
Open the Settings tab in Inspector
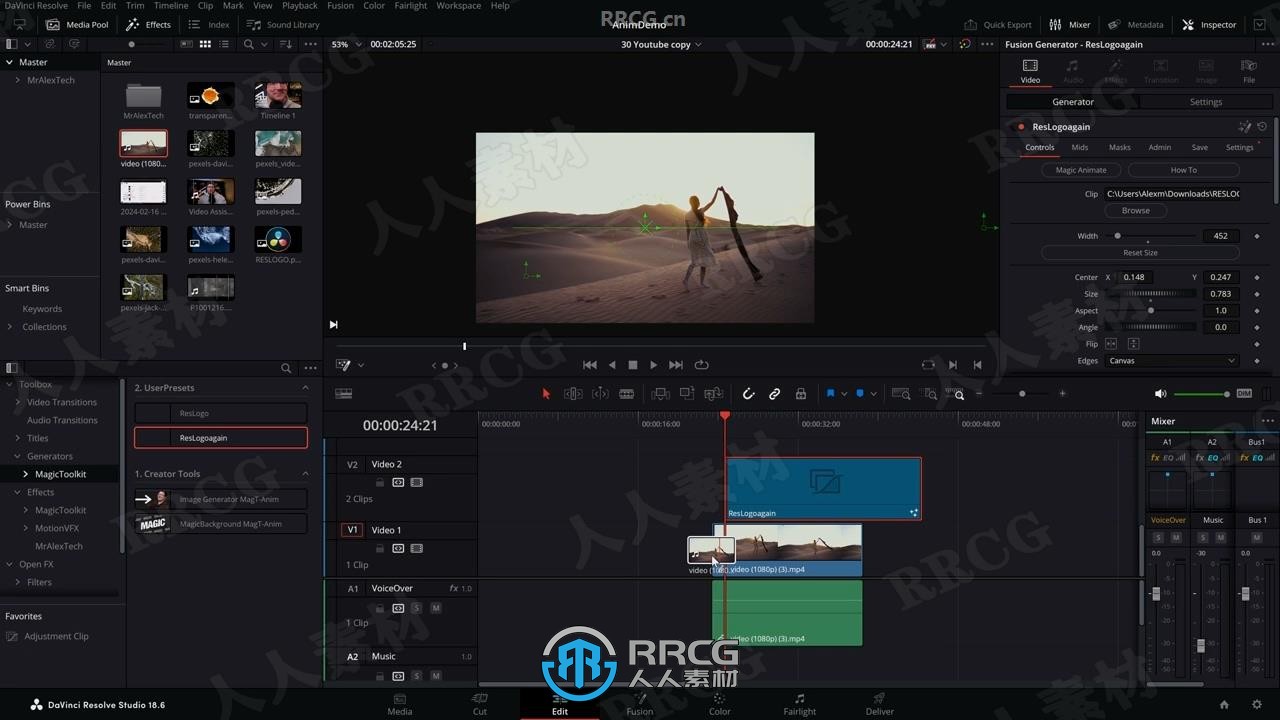(x=1206, y=102)
